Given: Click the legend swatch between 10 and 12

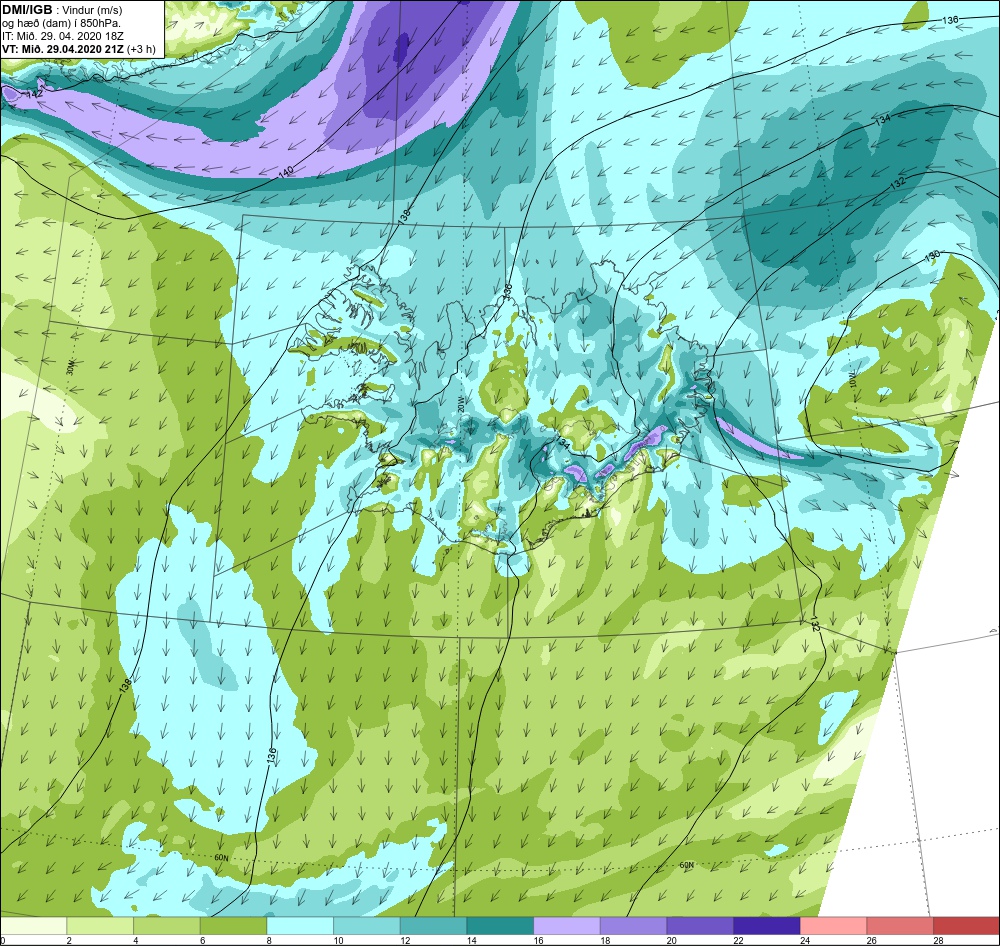Looking at the screenshot, I should [x=367, y=925].
